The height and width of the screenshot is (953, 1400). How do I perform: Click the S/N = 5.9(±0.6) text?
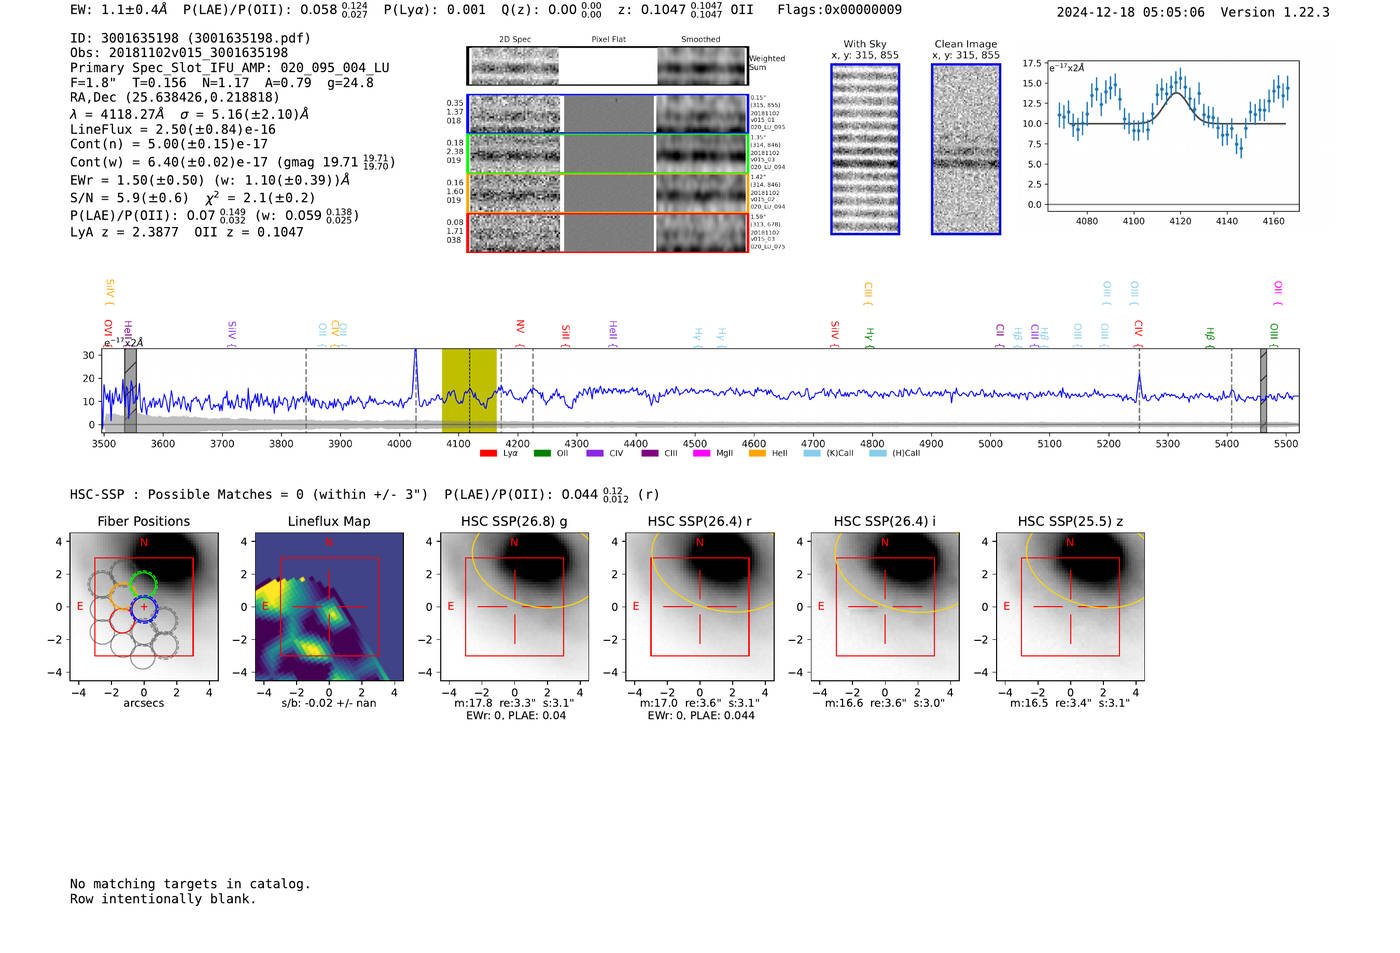129,198
